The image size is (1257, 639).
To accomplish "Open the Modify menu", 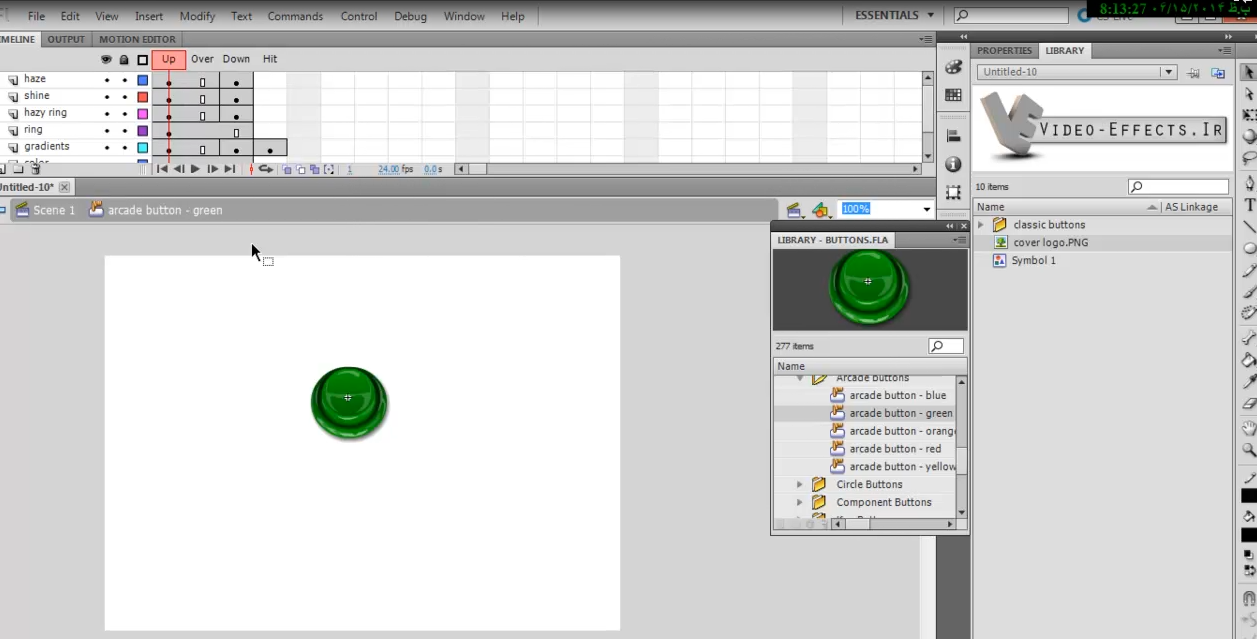I will [x=197, y=16].
